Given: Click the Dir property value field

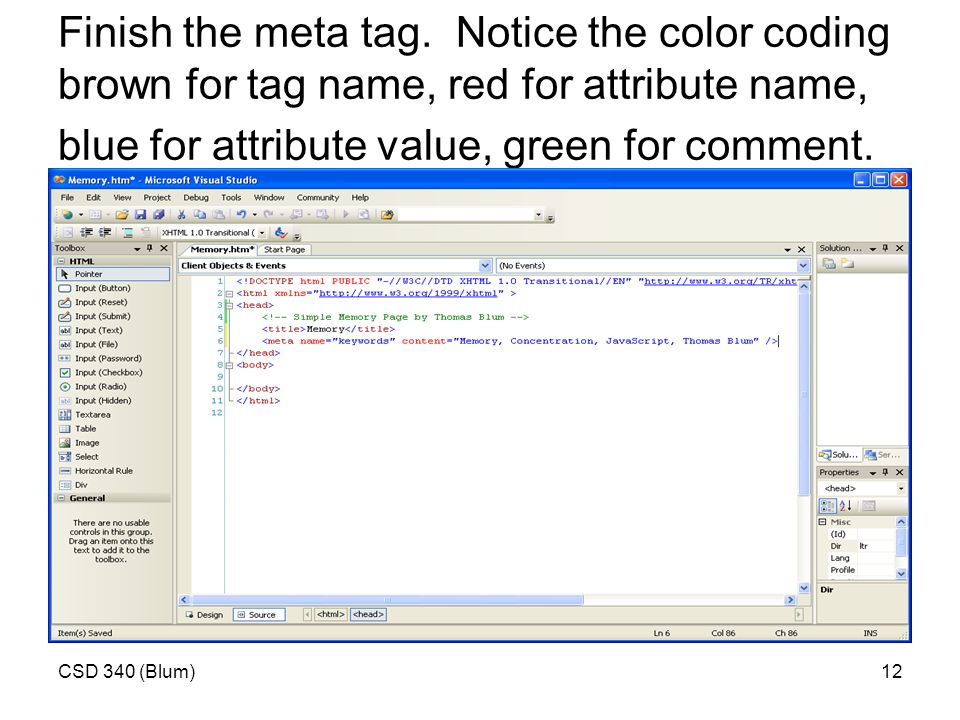Looking at the screenshot, I should 876,546.
